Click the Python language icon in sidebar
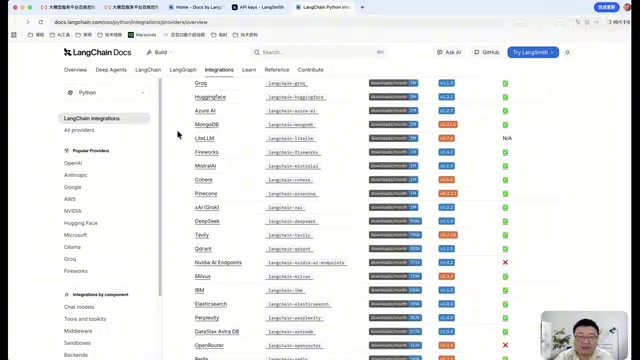The image size is (640, 360). (70, 93)
